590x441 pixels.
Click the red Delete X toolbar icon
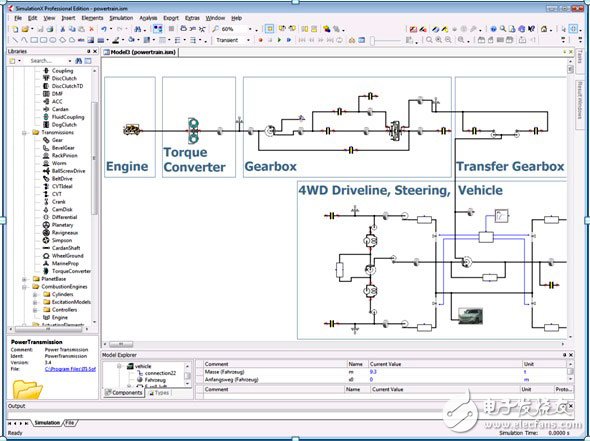91,29
